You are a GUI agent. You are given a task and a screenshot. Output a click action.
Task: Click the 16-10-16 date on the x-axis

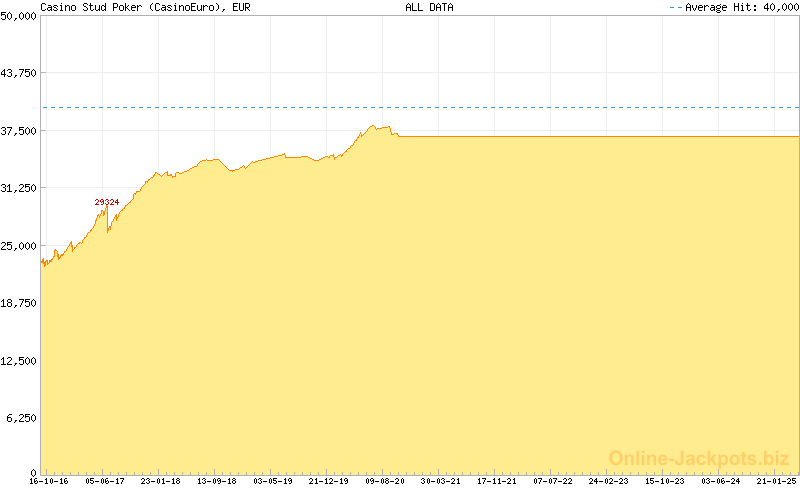pos(48,481)
